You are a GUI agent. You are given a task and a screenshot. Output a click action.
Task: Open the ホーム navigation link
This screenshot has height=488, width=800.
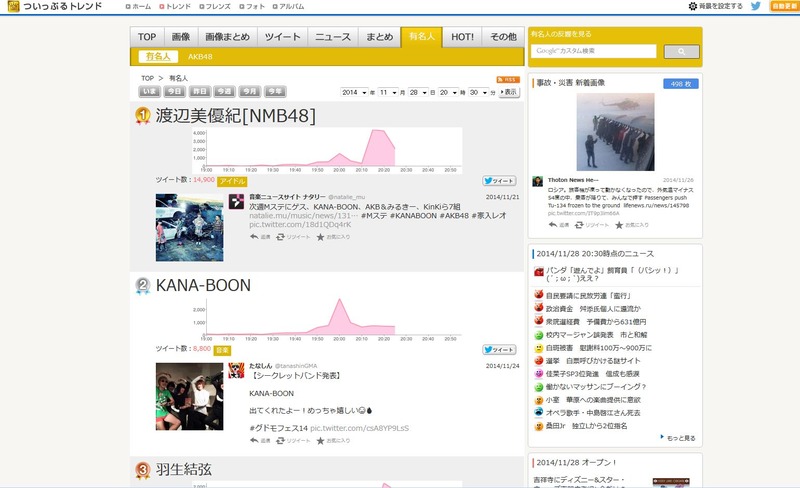[138, 7]
